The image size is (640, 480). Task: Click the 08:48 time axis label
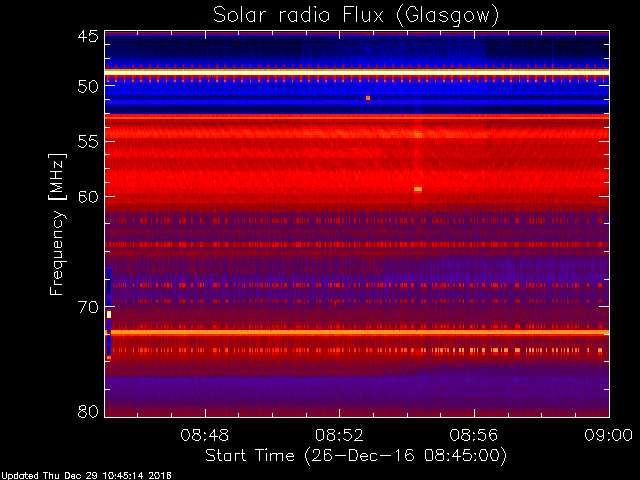[x=204, y=435]
